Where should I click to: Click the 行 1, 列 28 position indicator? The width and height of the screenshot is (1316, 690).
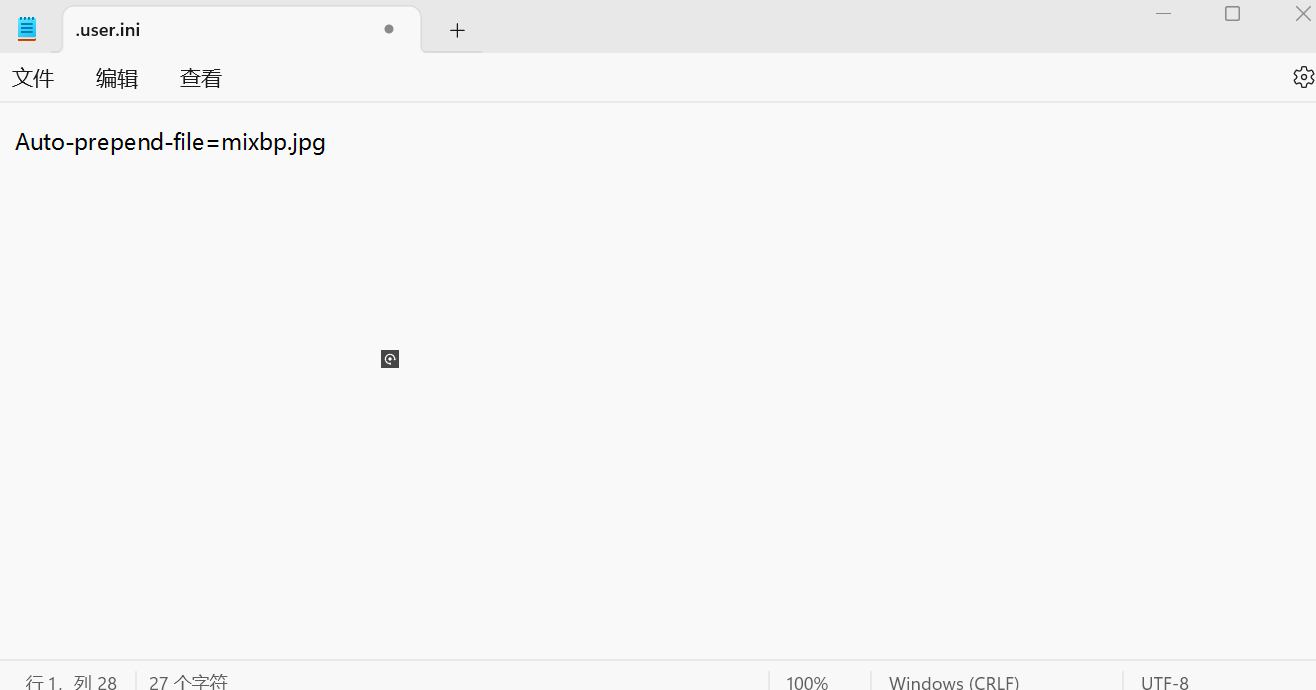point(71,682)
